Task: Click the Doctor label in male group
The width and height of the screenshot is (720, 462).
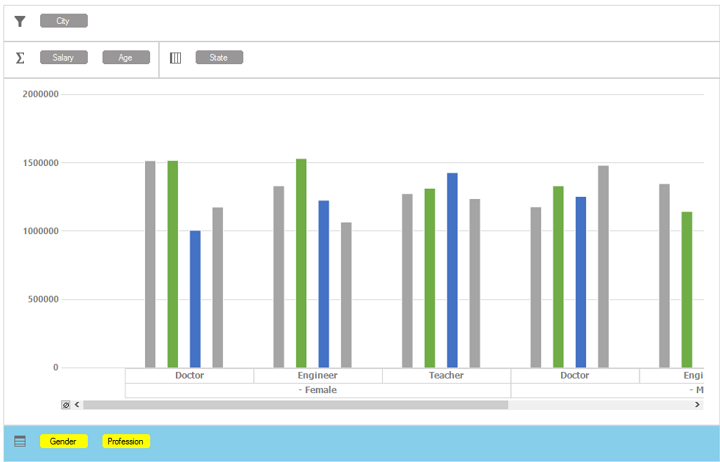Action: pos(575,376)
